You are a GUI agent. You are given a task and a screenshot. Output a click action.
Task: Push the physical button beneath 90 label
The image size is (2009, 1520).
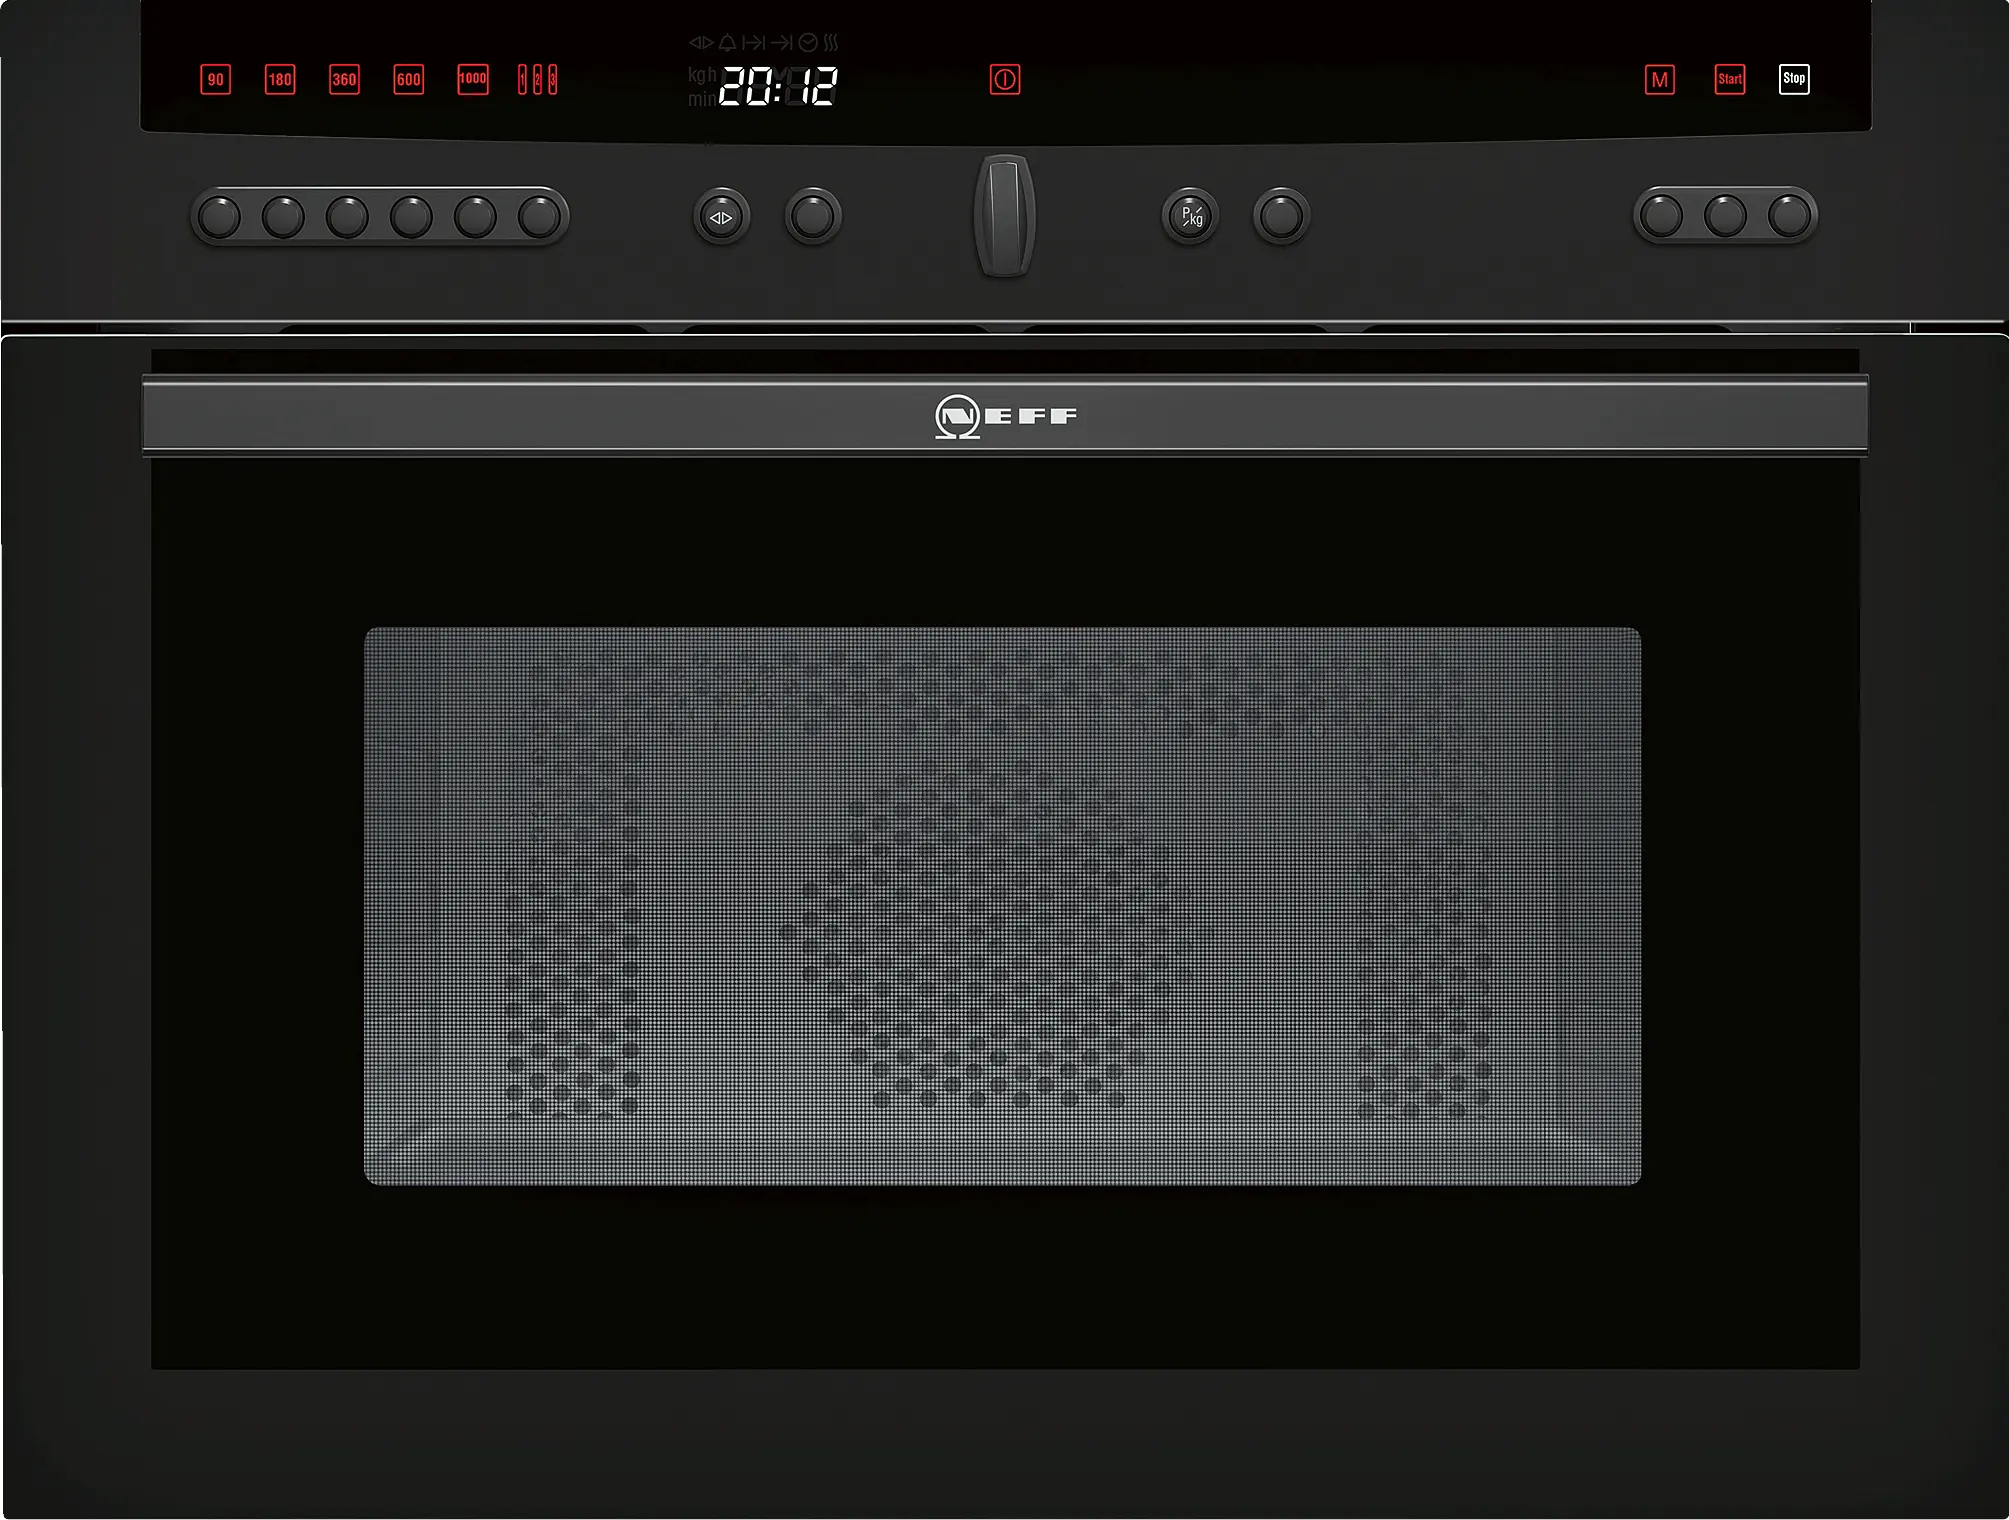pyautogui.click(x=220, y=217)
